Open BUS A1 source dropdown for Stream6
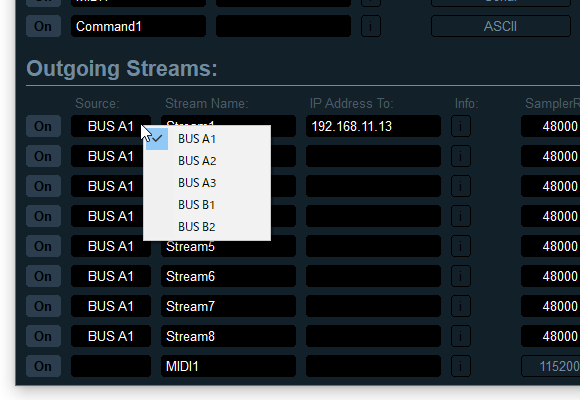 coord(111,276)
